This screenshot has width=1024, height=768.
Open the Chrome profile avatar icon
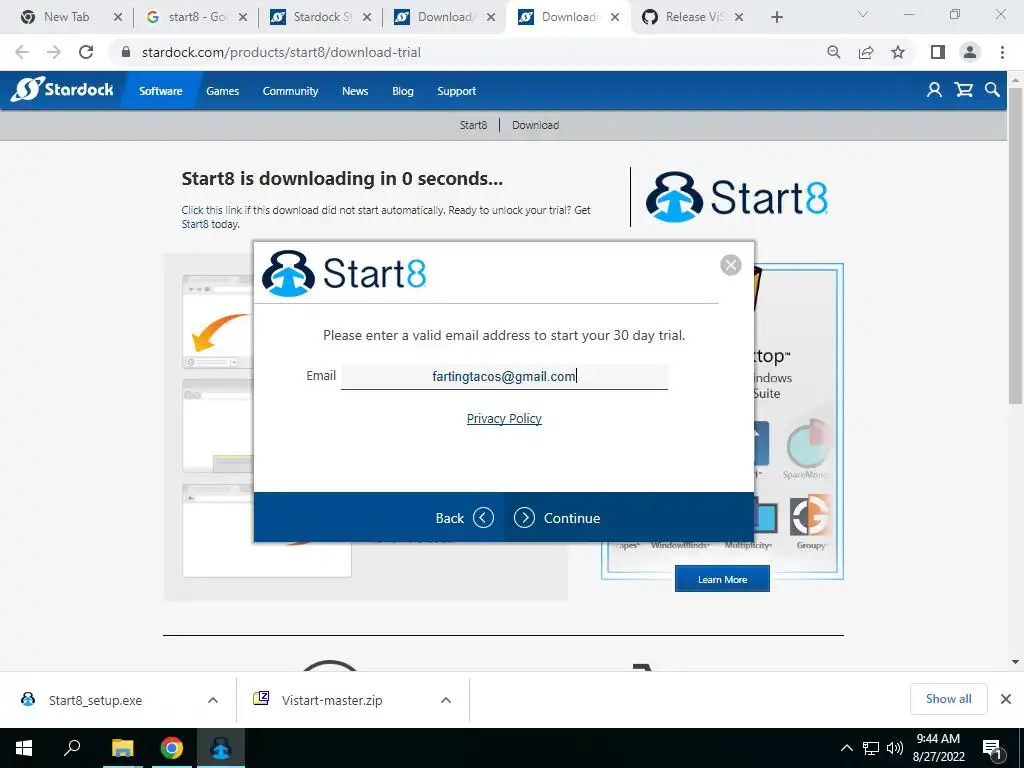point(970,52)
